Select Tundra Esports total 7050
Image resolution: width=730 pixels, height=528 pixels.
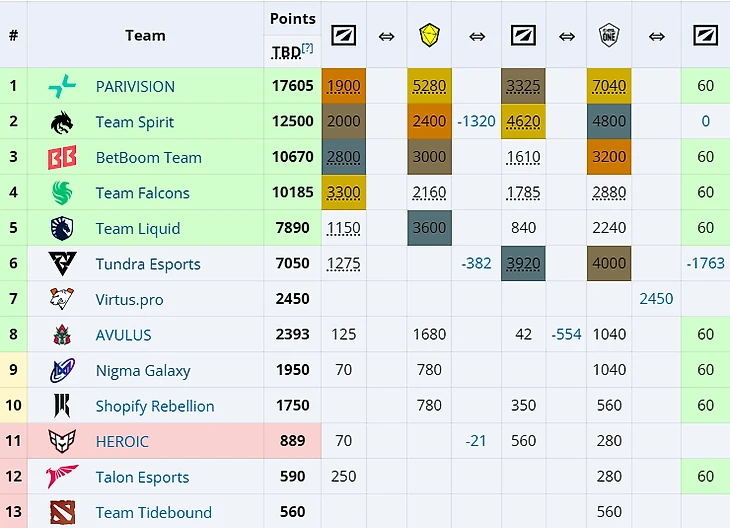[293, 264]
